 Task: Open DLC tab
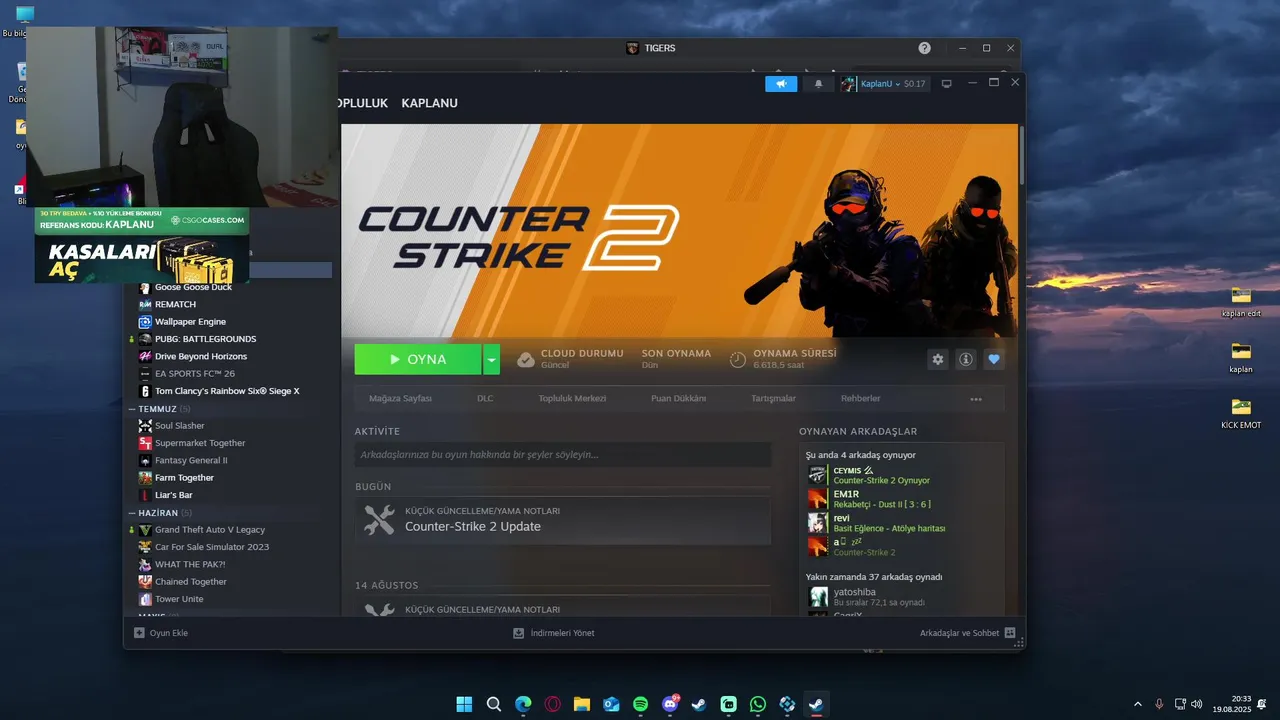coord(485,398)
